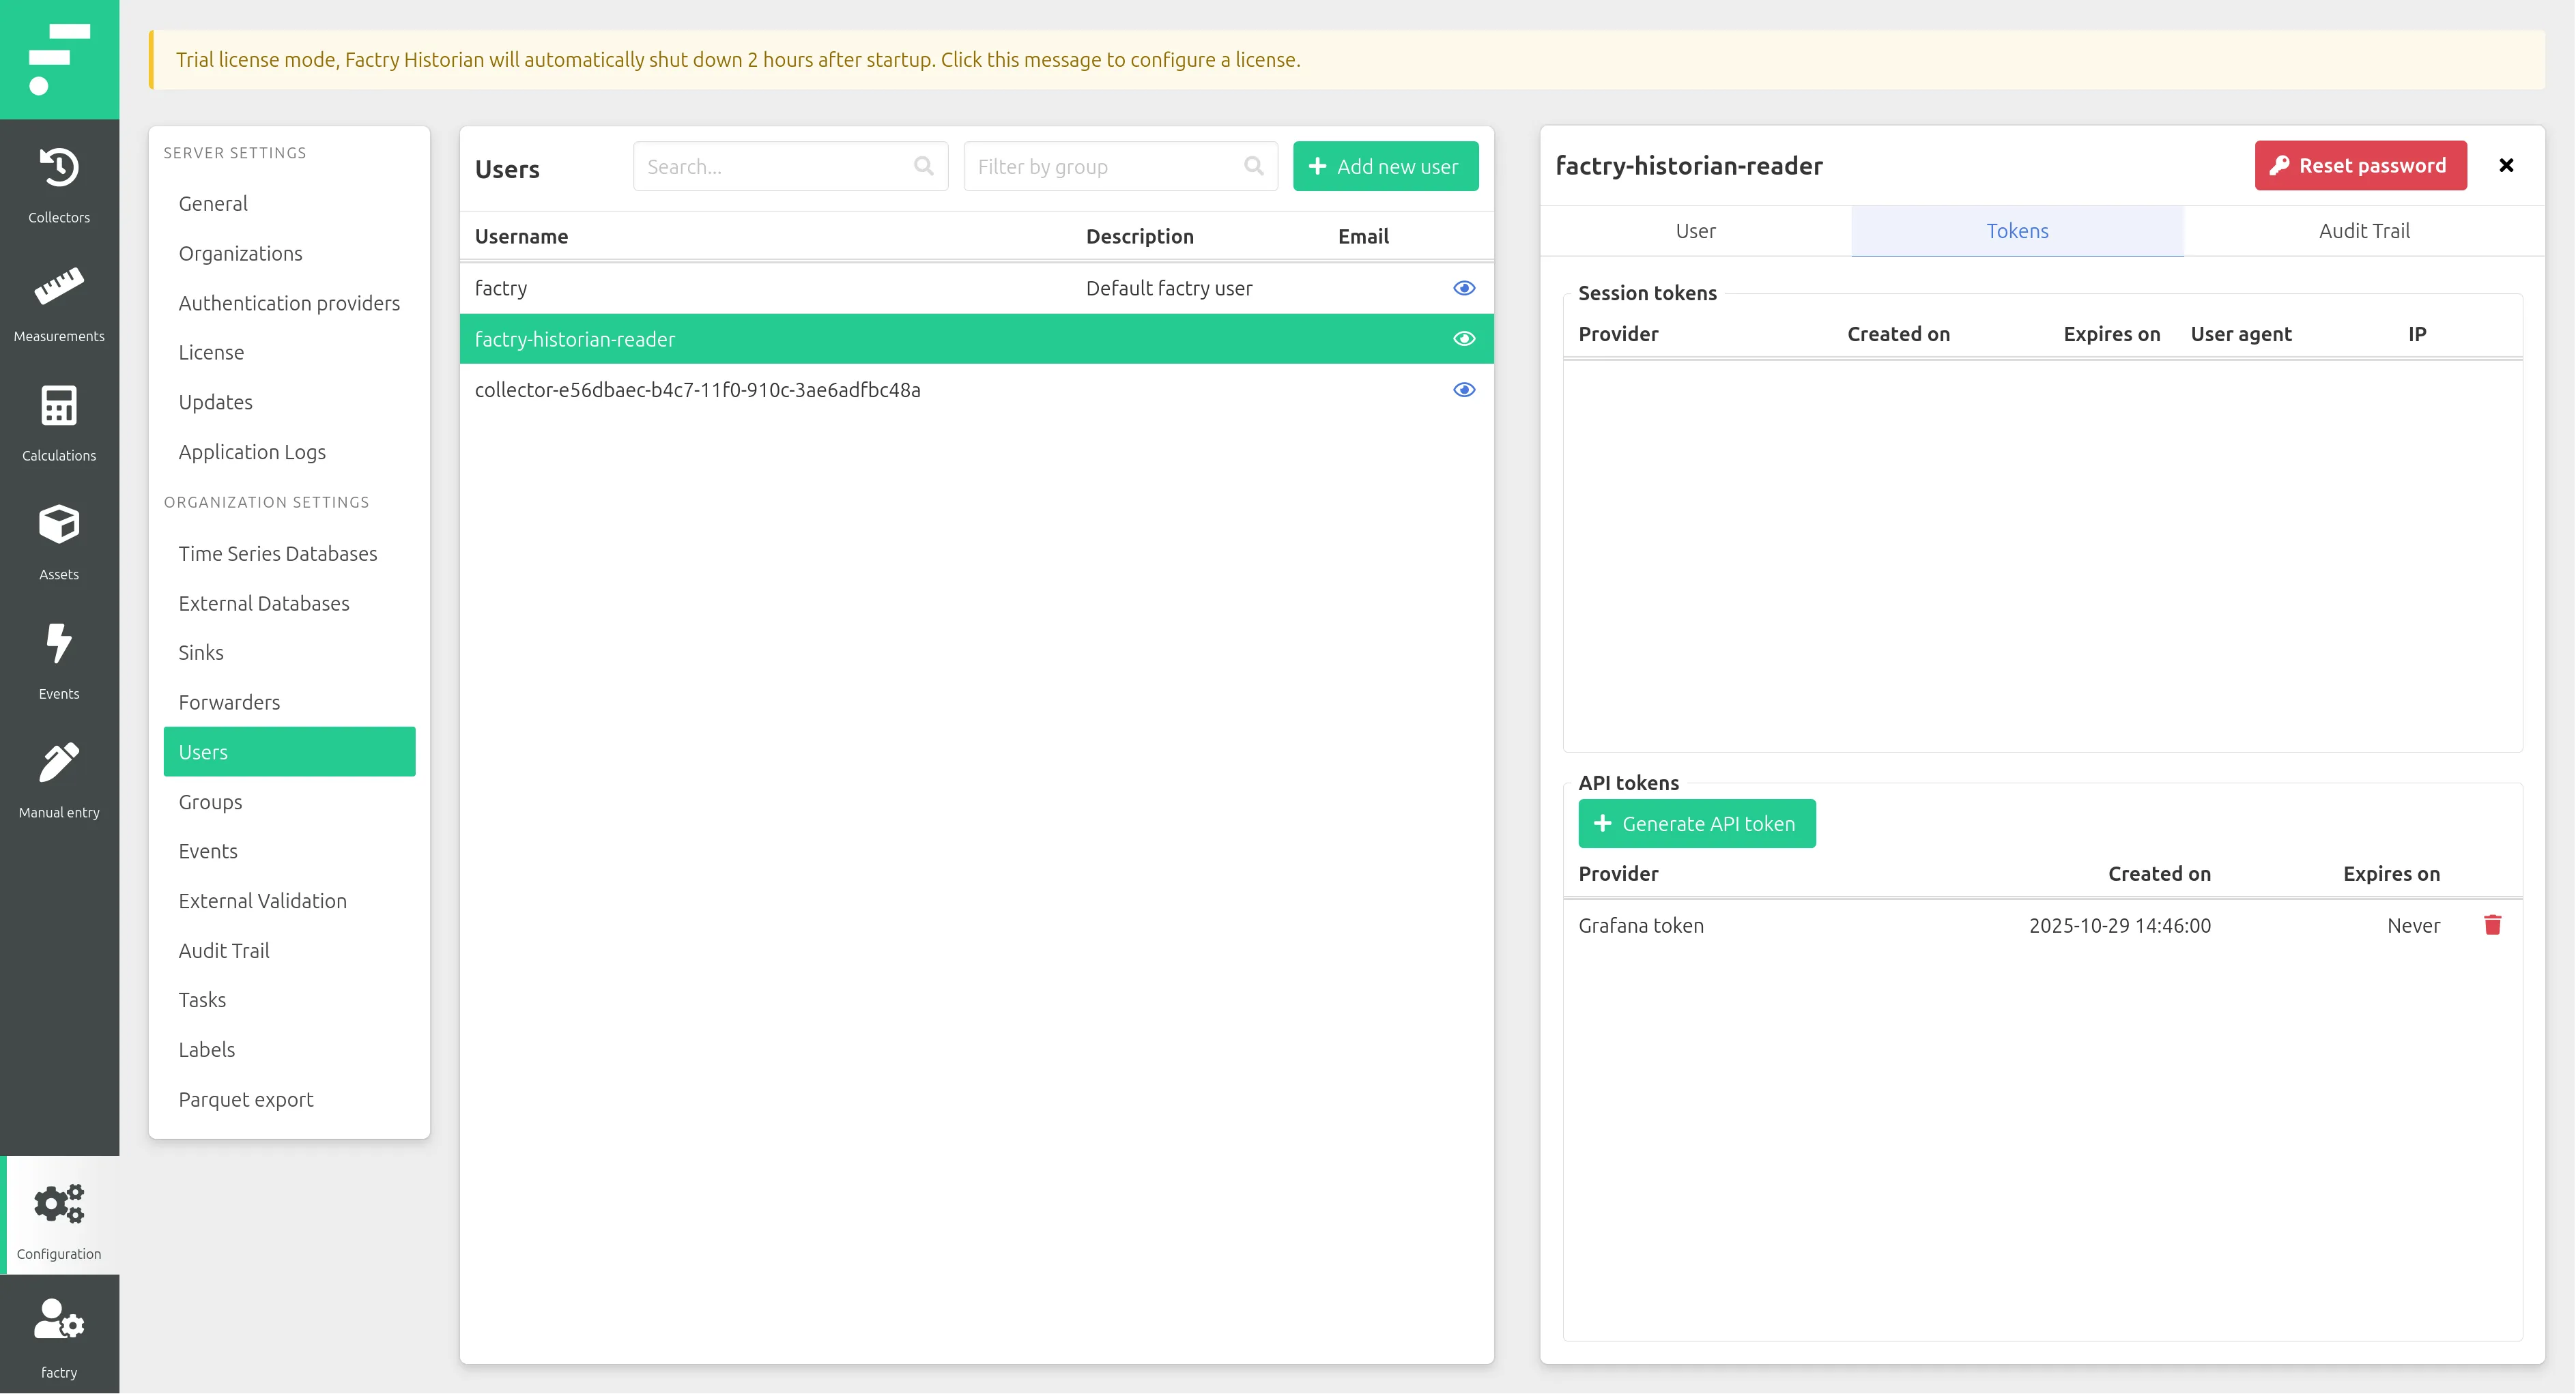Click the Factry logo
Image resolution: width=2576 pixels, height=1394 pixels.
click(x=59, y=59)
